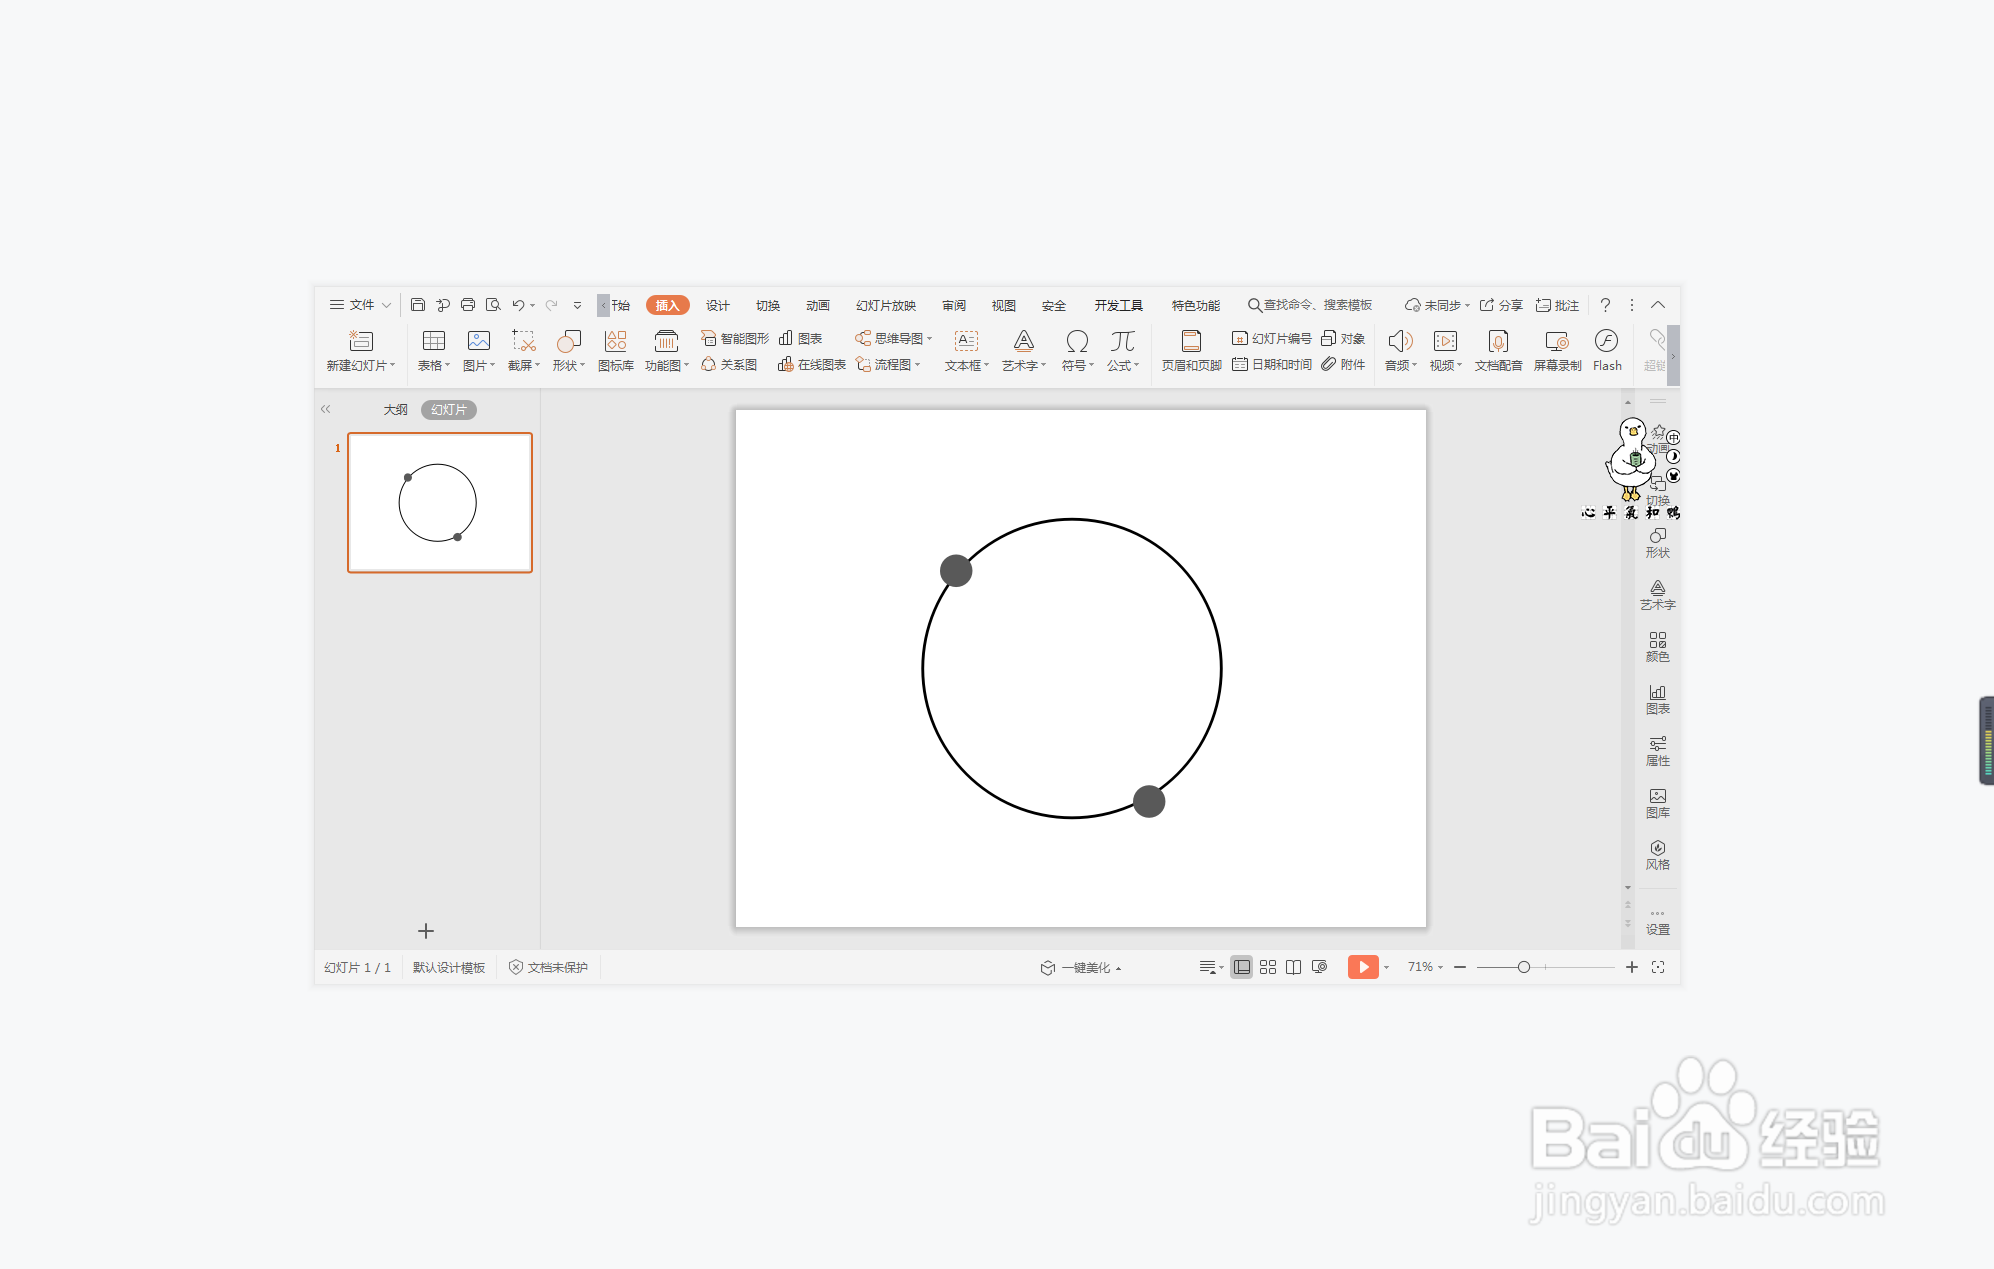
Task: Switch to the 动画 animation tab
Action: point(817,305)
